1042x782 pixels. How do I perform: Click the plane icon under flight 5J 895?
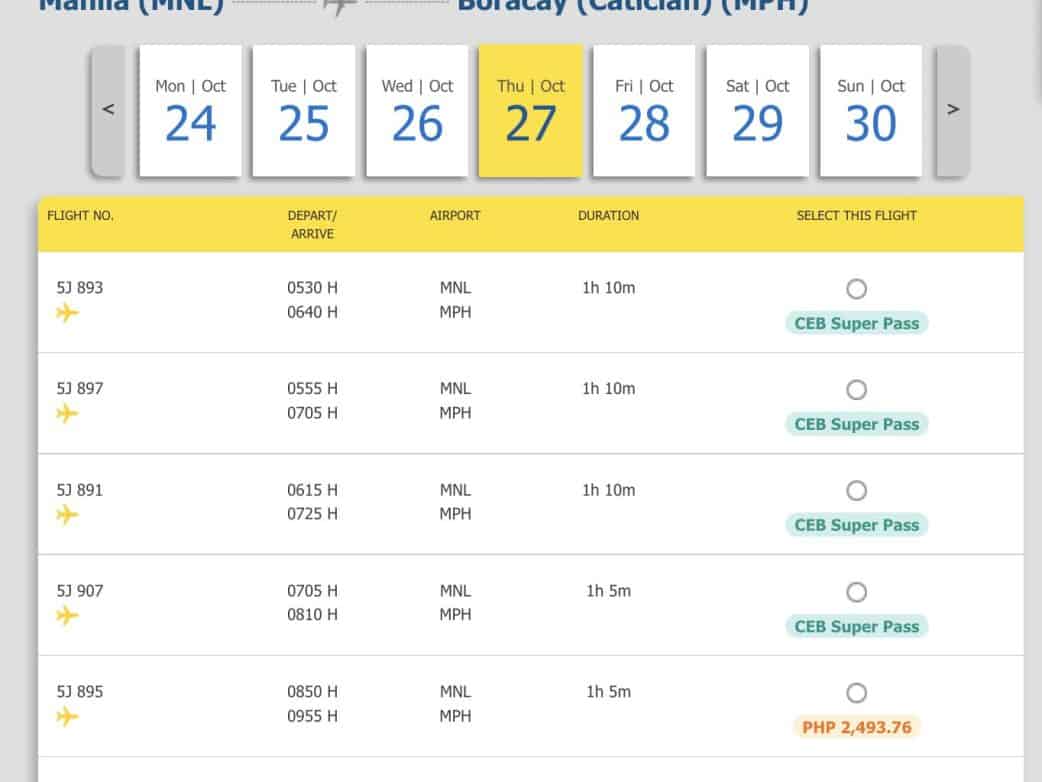(67, 717)
